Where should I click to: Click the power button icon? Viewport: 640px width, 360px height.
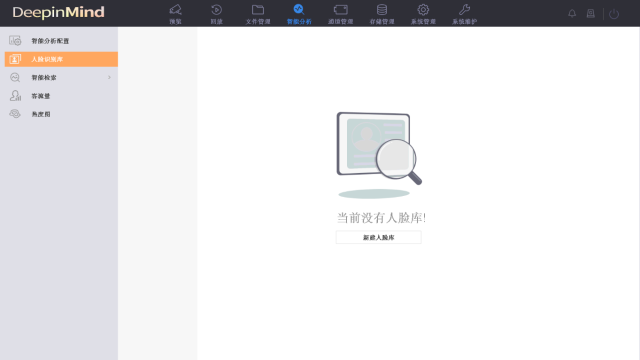(614, 14)
